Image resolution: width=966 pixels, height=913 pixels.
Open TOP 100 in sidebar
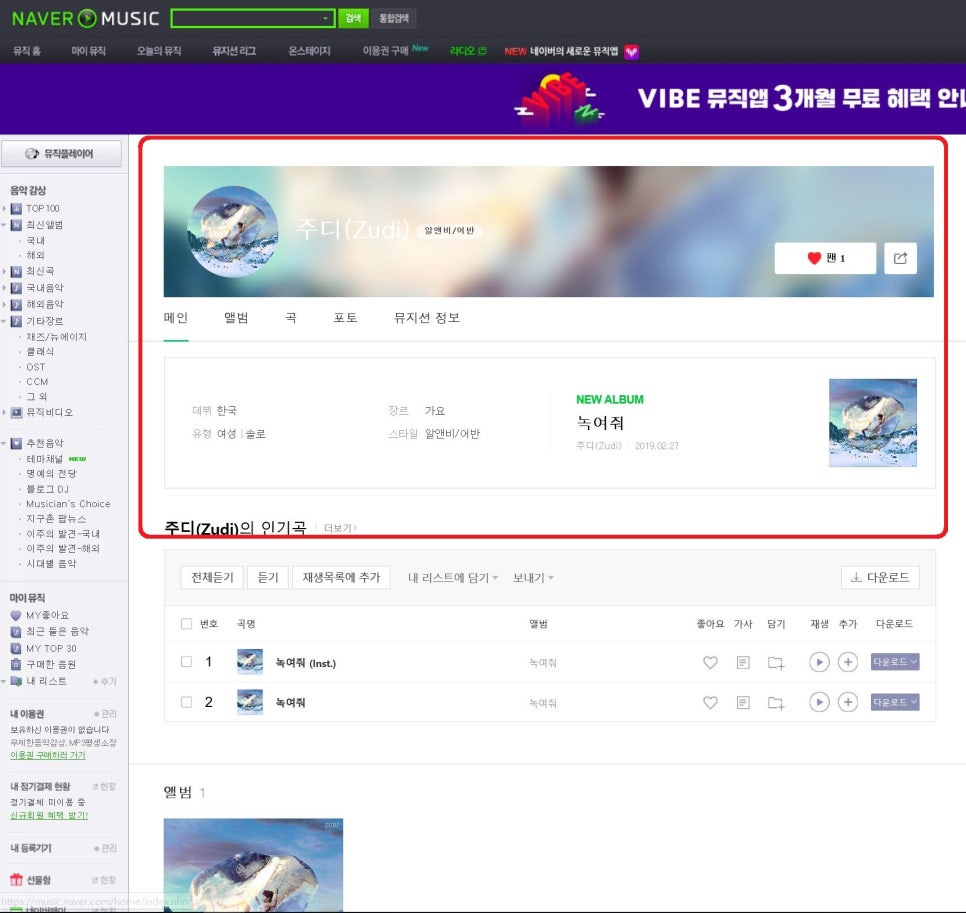coord(43,208)
